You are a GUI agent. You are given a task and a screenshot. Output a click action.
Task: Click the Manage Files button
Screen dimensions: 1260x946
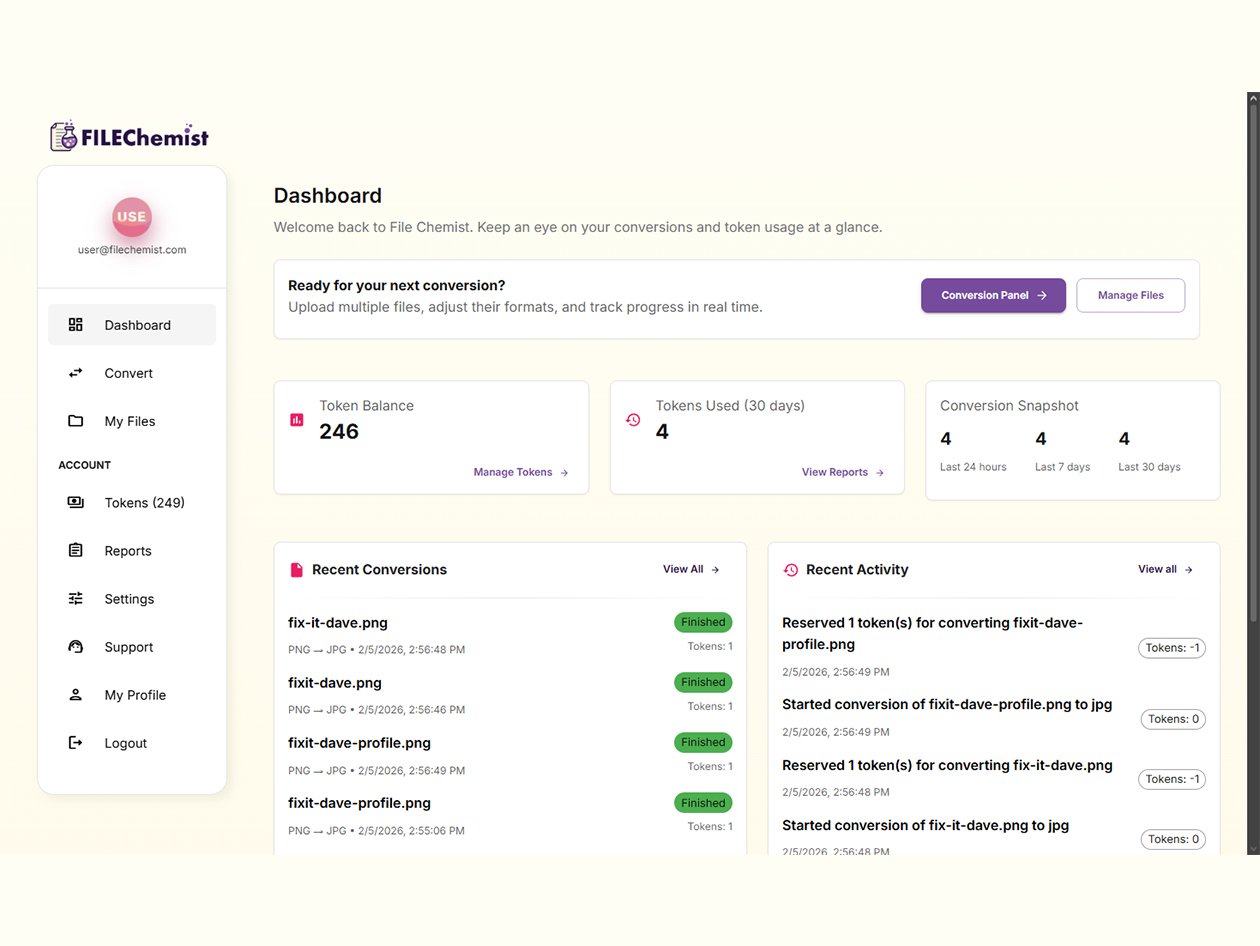[x=1130, y=295]
